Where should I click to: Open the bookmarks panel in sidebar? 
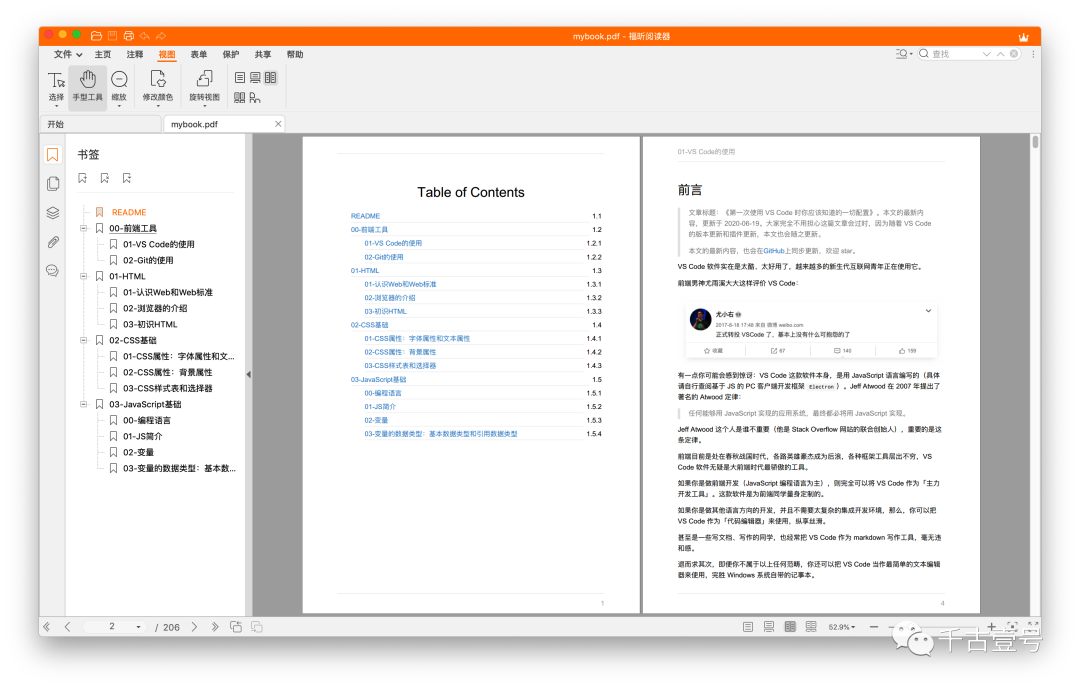(x=52, y=154)
